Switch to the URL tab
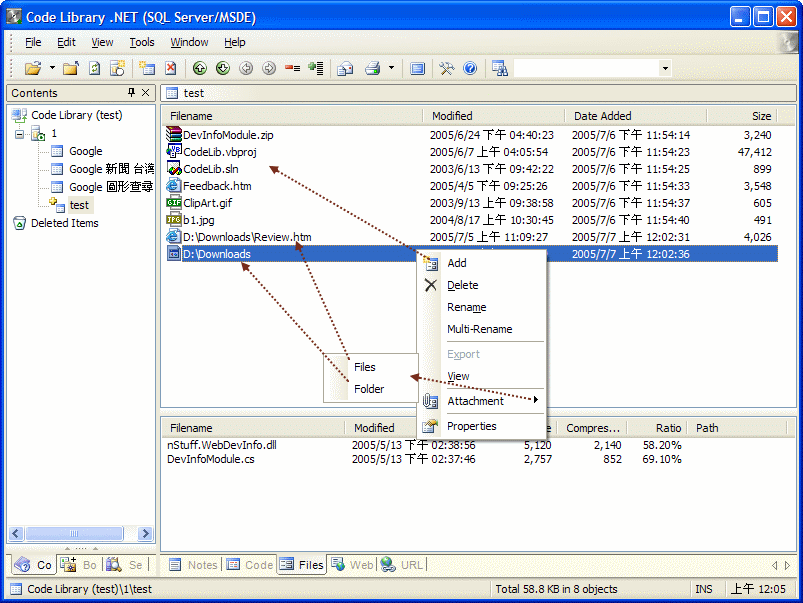This screenshot has height=603, width=803. click(402, 565)
